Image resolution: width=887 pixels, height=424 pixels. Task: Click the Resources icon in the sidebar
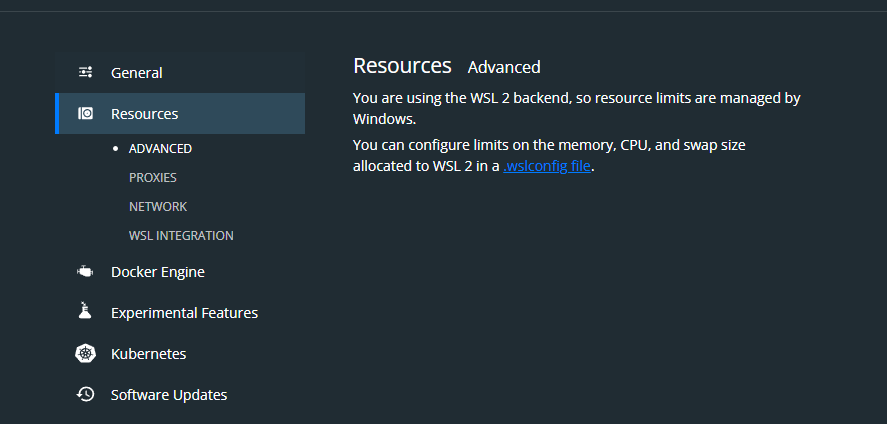pyautogui.click(x=86, y=114)
